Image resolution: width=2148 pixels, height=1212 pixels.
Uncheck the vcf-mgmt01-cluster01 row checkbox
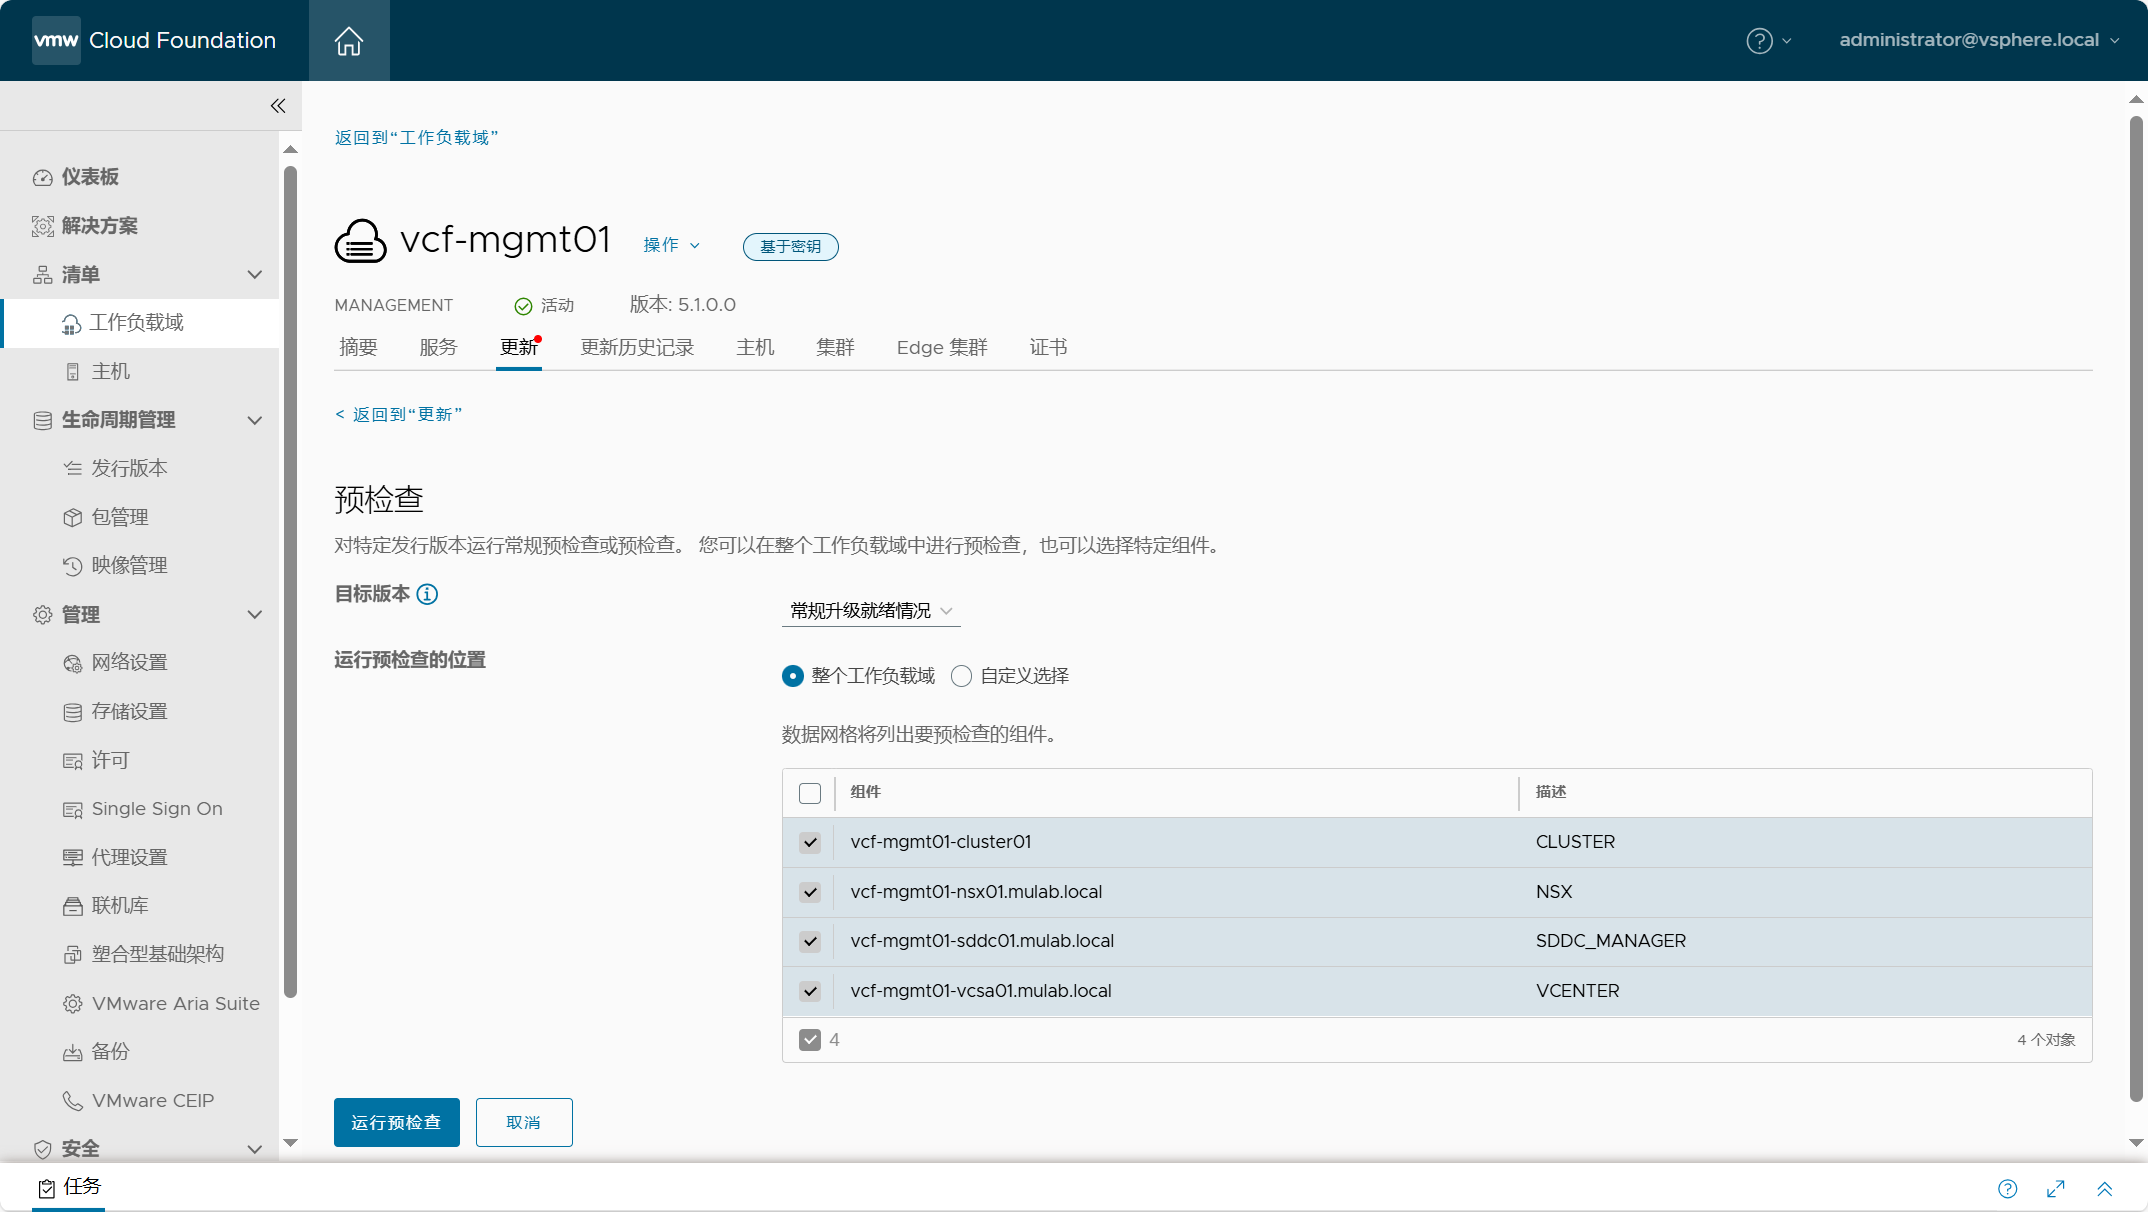coord(810,843)
